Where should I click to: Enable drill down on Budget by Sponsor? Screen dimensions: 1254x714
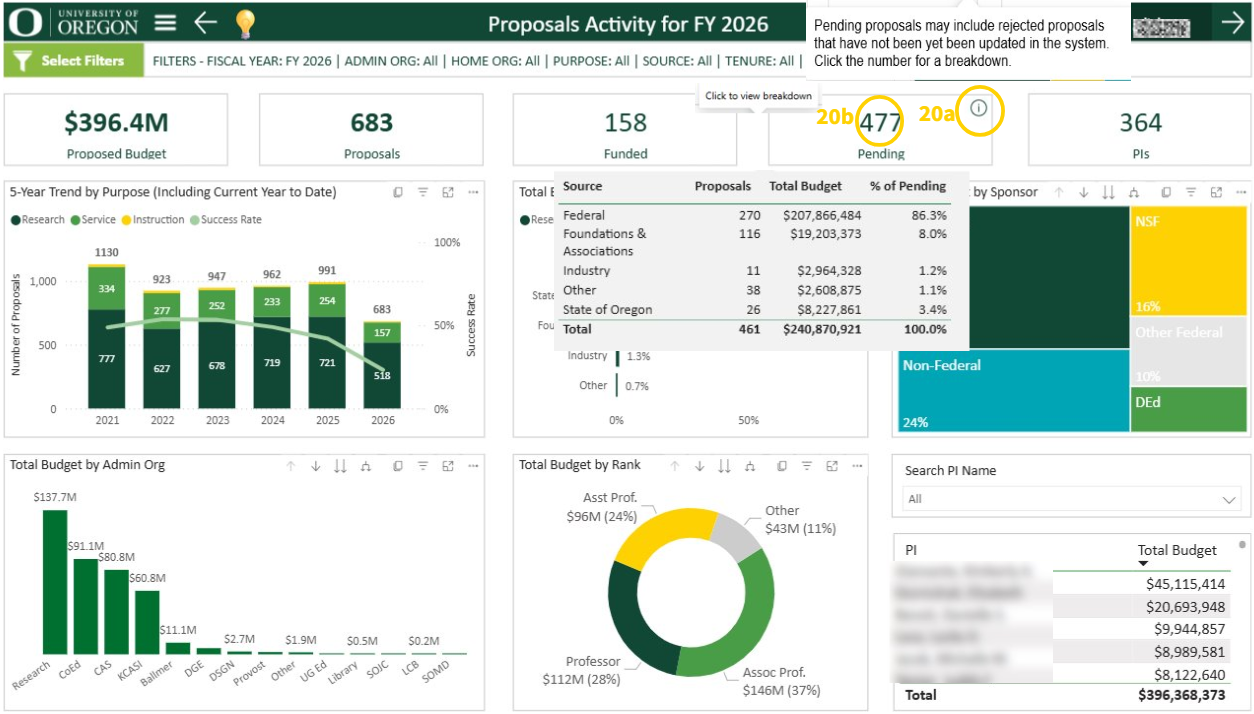[x=1083, y=192]
